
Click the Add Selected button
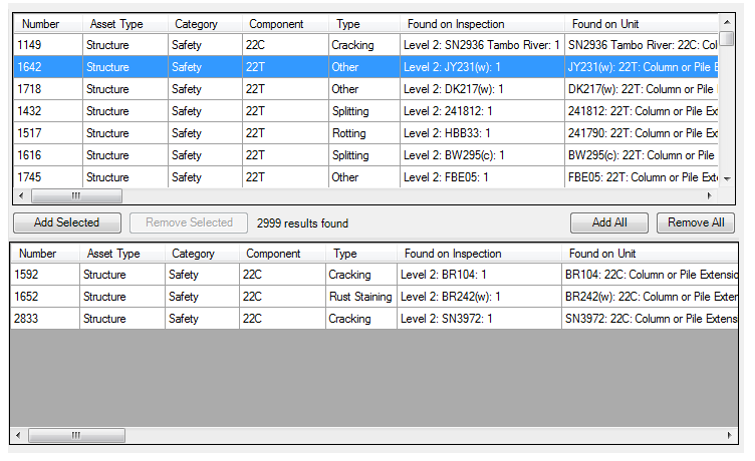pyautogui.click(x=66, y=223)
